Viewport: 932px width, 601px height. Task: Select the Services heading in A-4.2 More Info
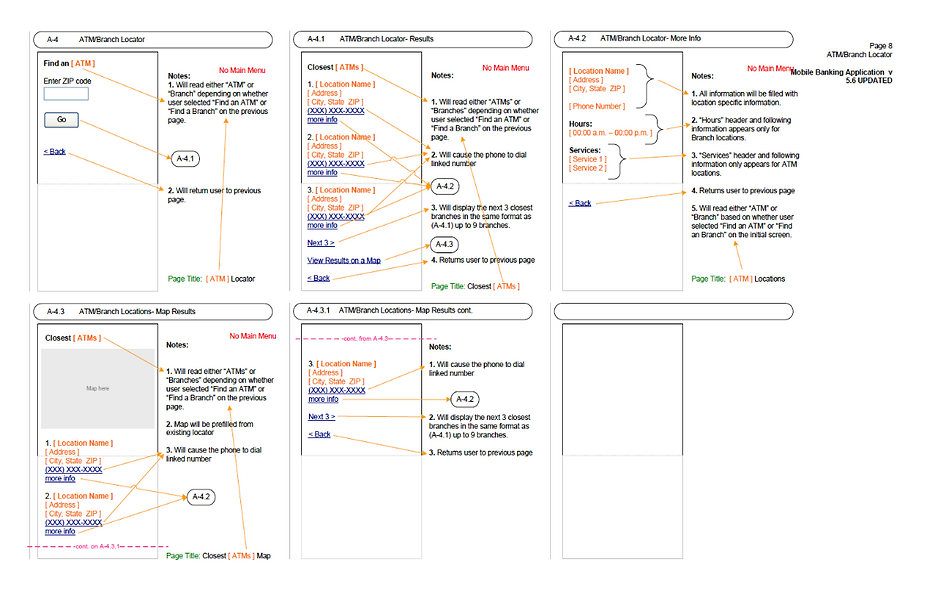coord(585,150)
